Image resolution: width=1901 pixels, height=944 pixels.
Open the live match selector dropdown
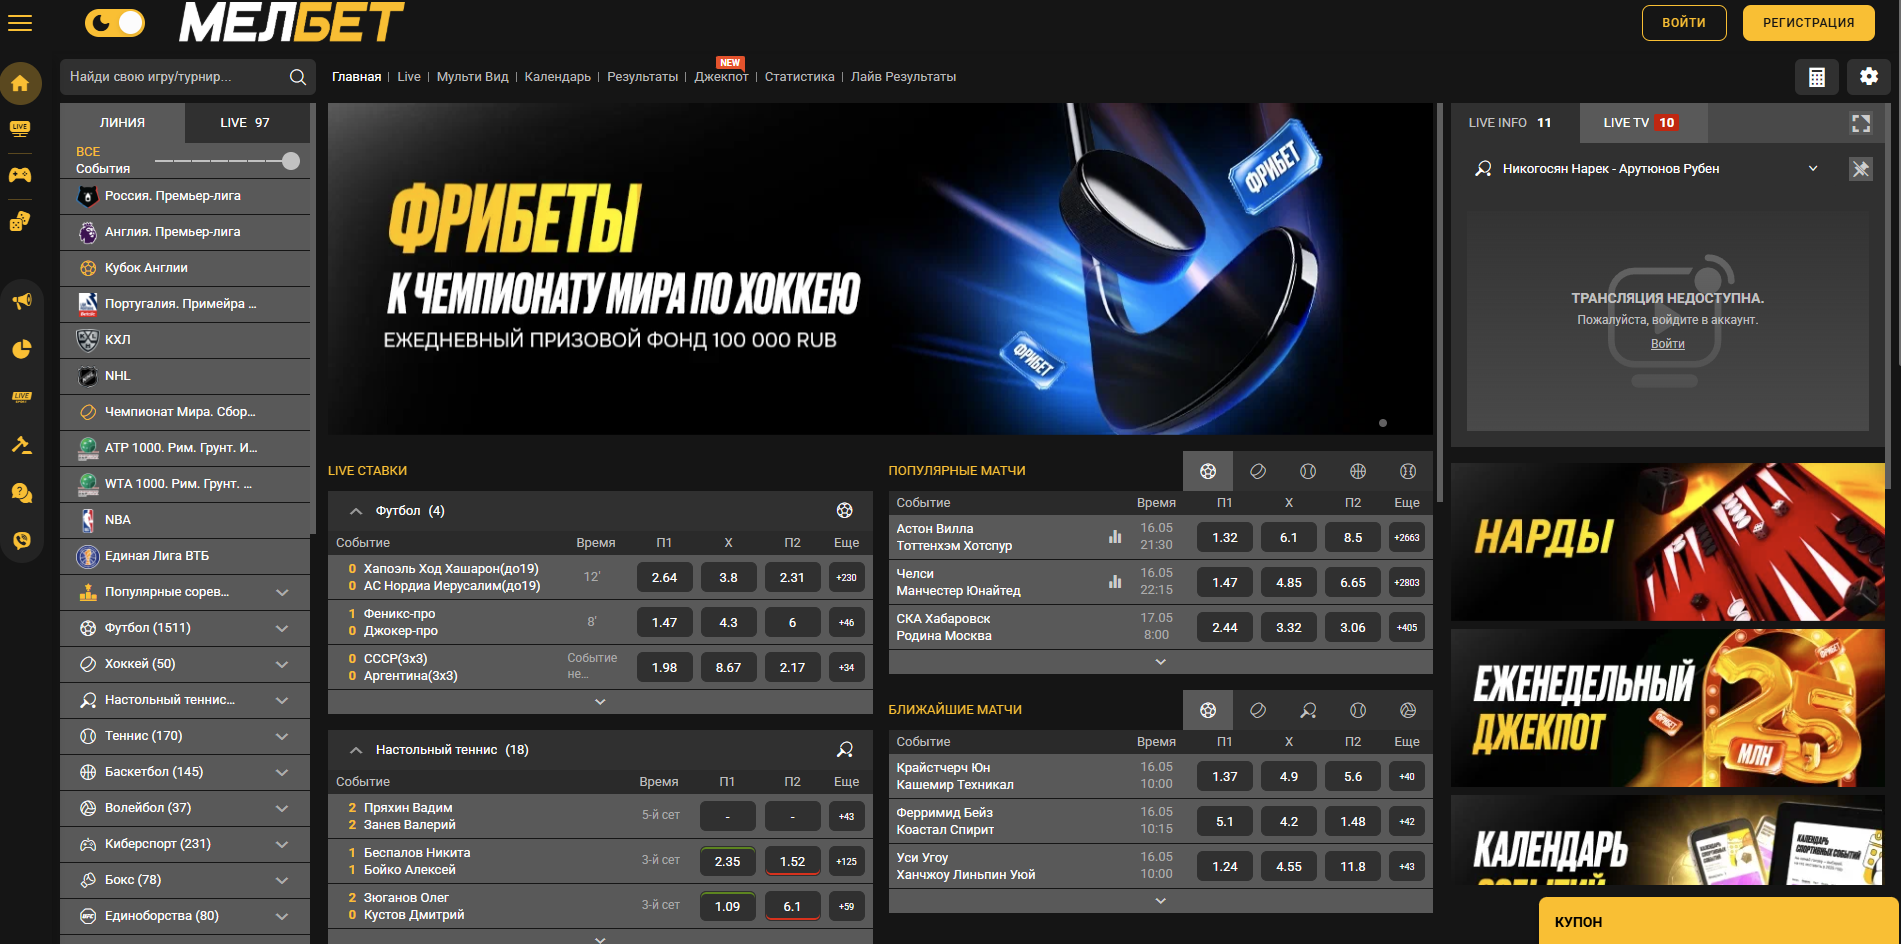pyautogui.click(x=1813, y=169)
